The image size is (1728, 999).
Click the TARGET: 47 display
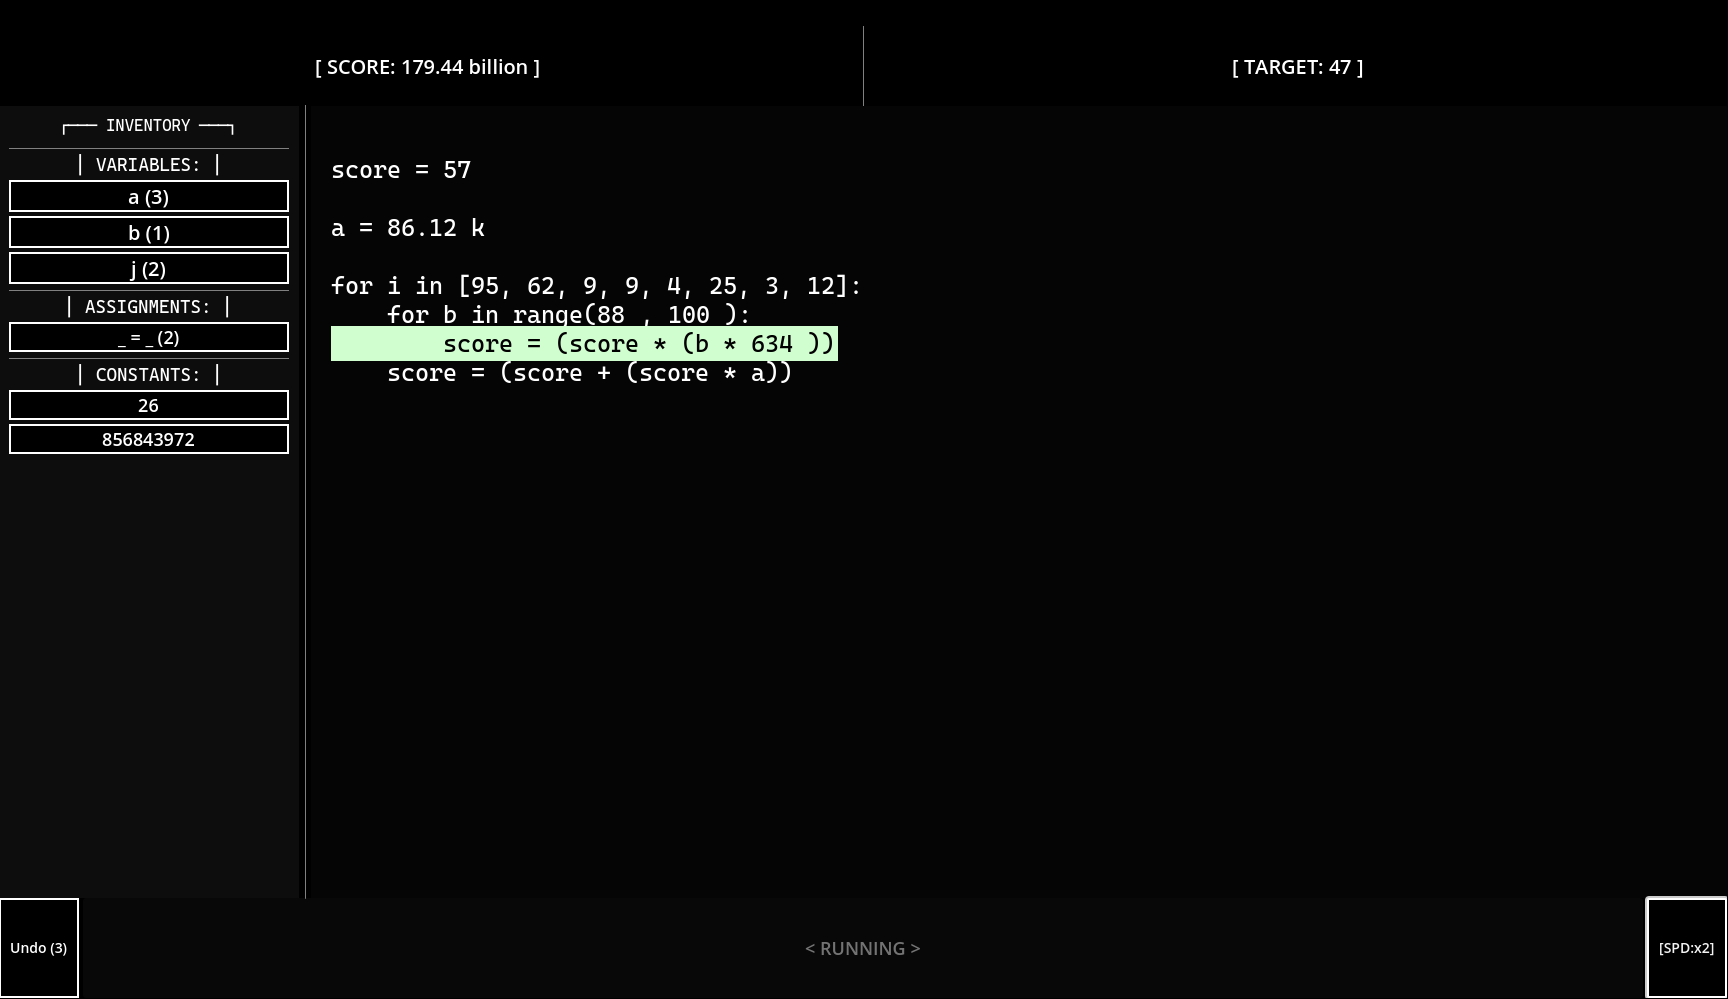[x=1297, y=67]
